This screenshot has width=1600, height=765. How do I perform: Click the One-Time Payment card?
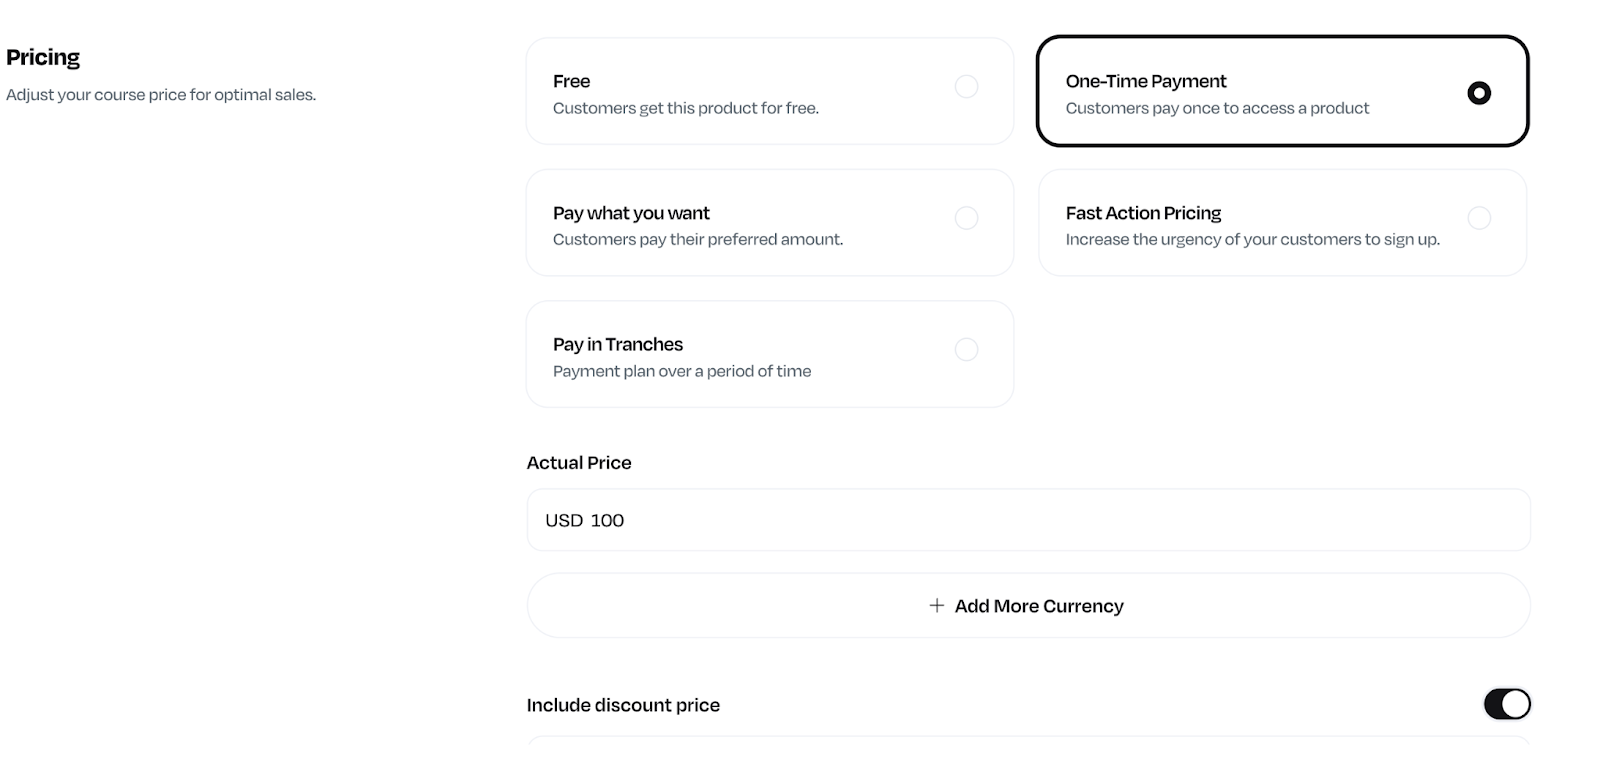coord(1283,90)
